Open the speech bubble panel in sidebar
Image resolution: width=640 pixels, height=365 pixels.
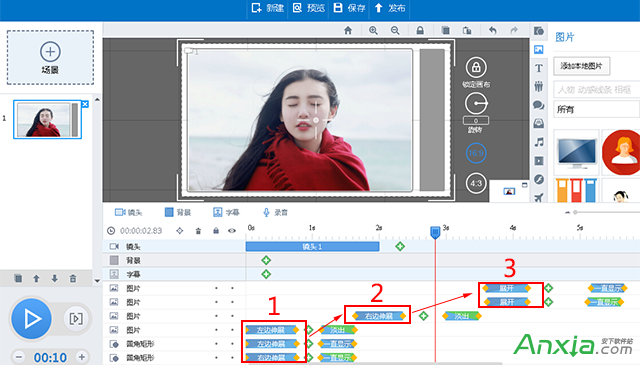click(539, 105)
